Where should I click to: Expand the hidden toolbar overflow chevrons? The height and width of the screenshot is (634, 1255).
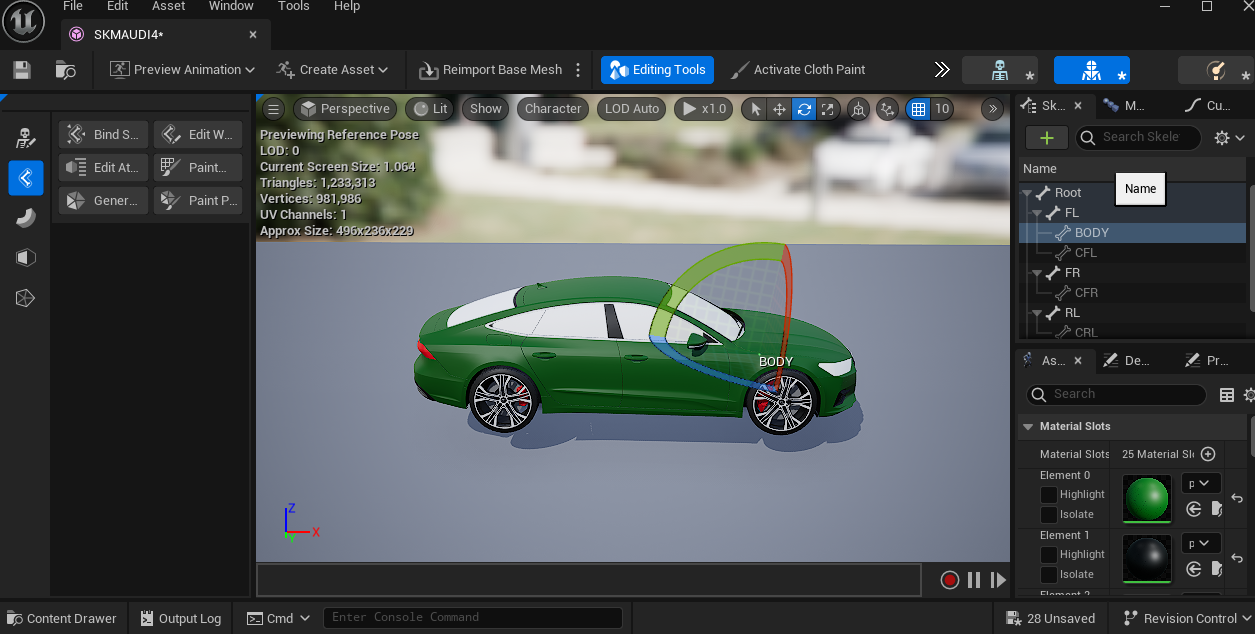942,70
